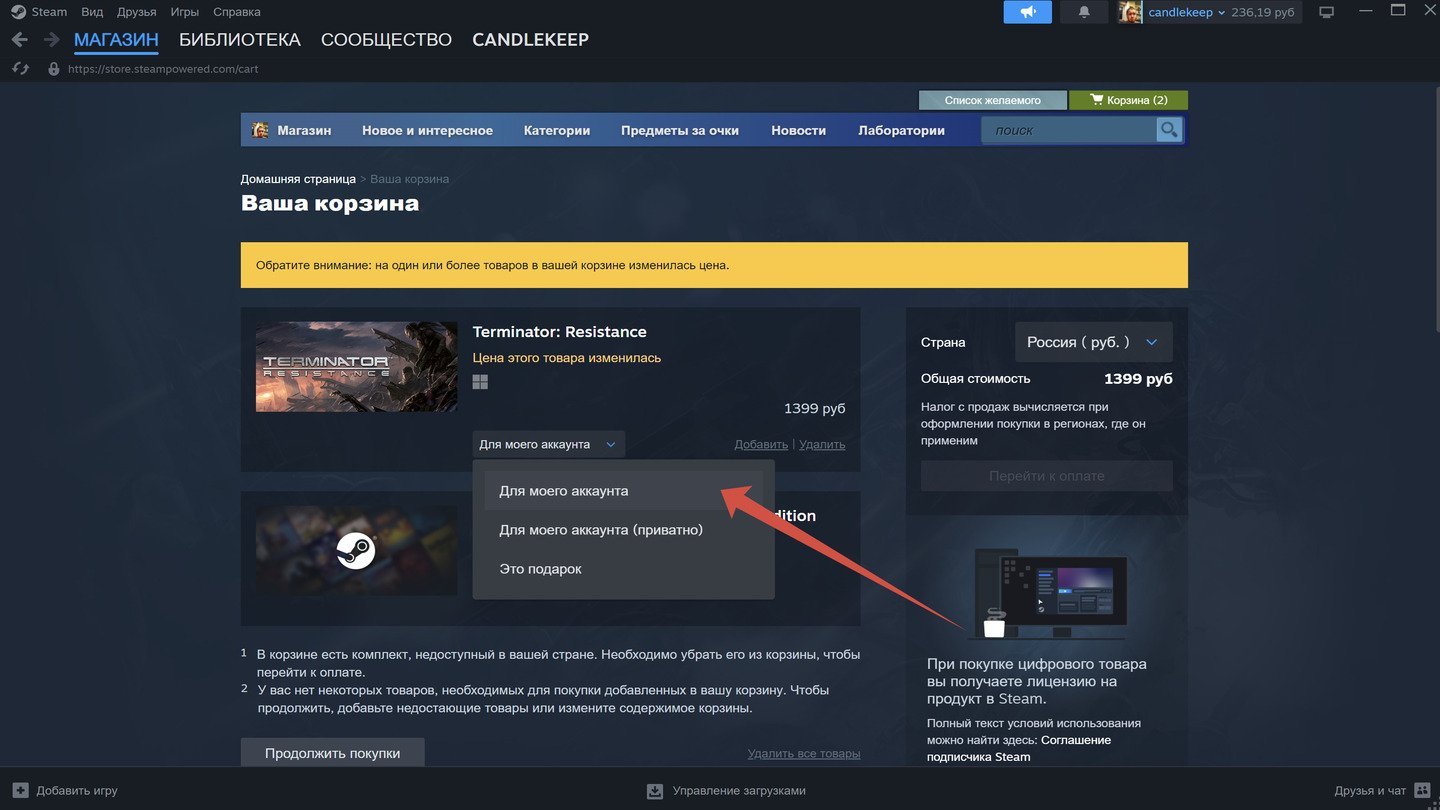This screenshot has height=810, width=1440.
Task: Click the Terminator: Resistance title
Action: click(560, 332)
